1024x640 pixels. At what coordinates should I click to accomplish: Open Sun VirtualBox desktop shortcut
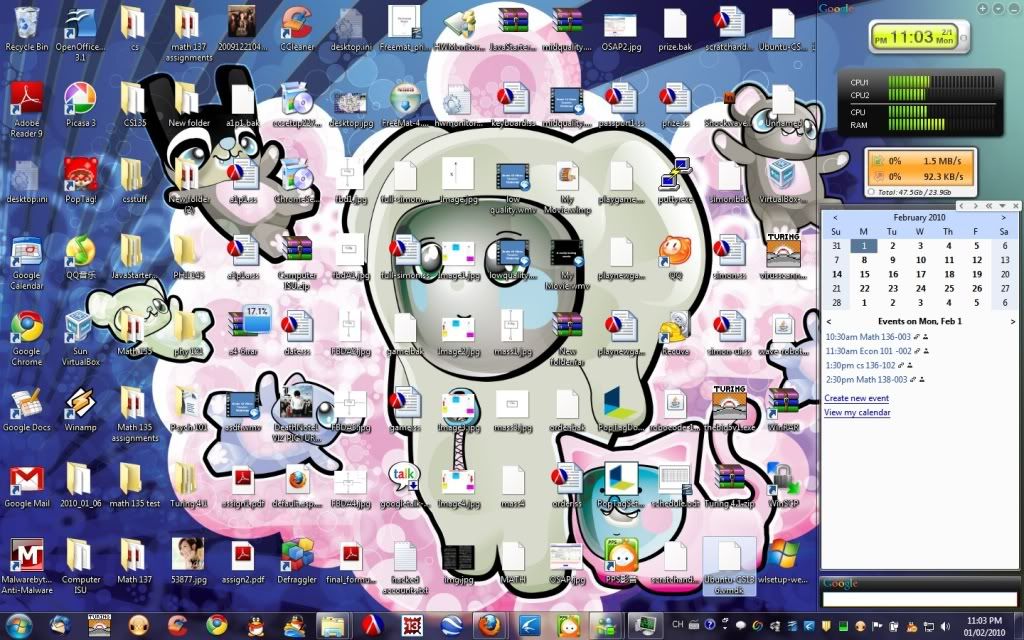tap(80, 338)
